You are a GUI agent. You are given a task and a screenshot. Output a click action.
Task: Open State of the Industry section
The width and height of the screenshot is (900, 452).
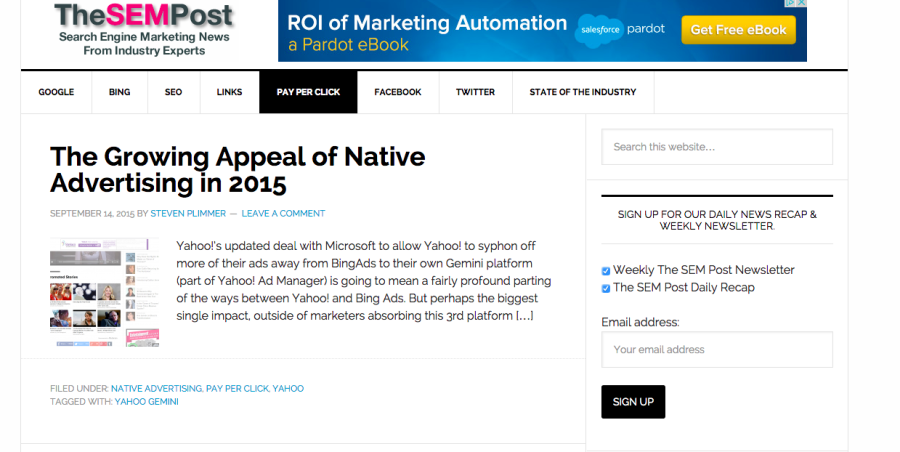pyautogui.click(x=583, y=92)
